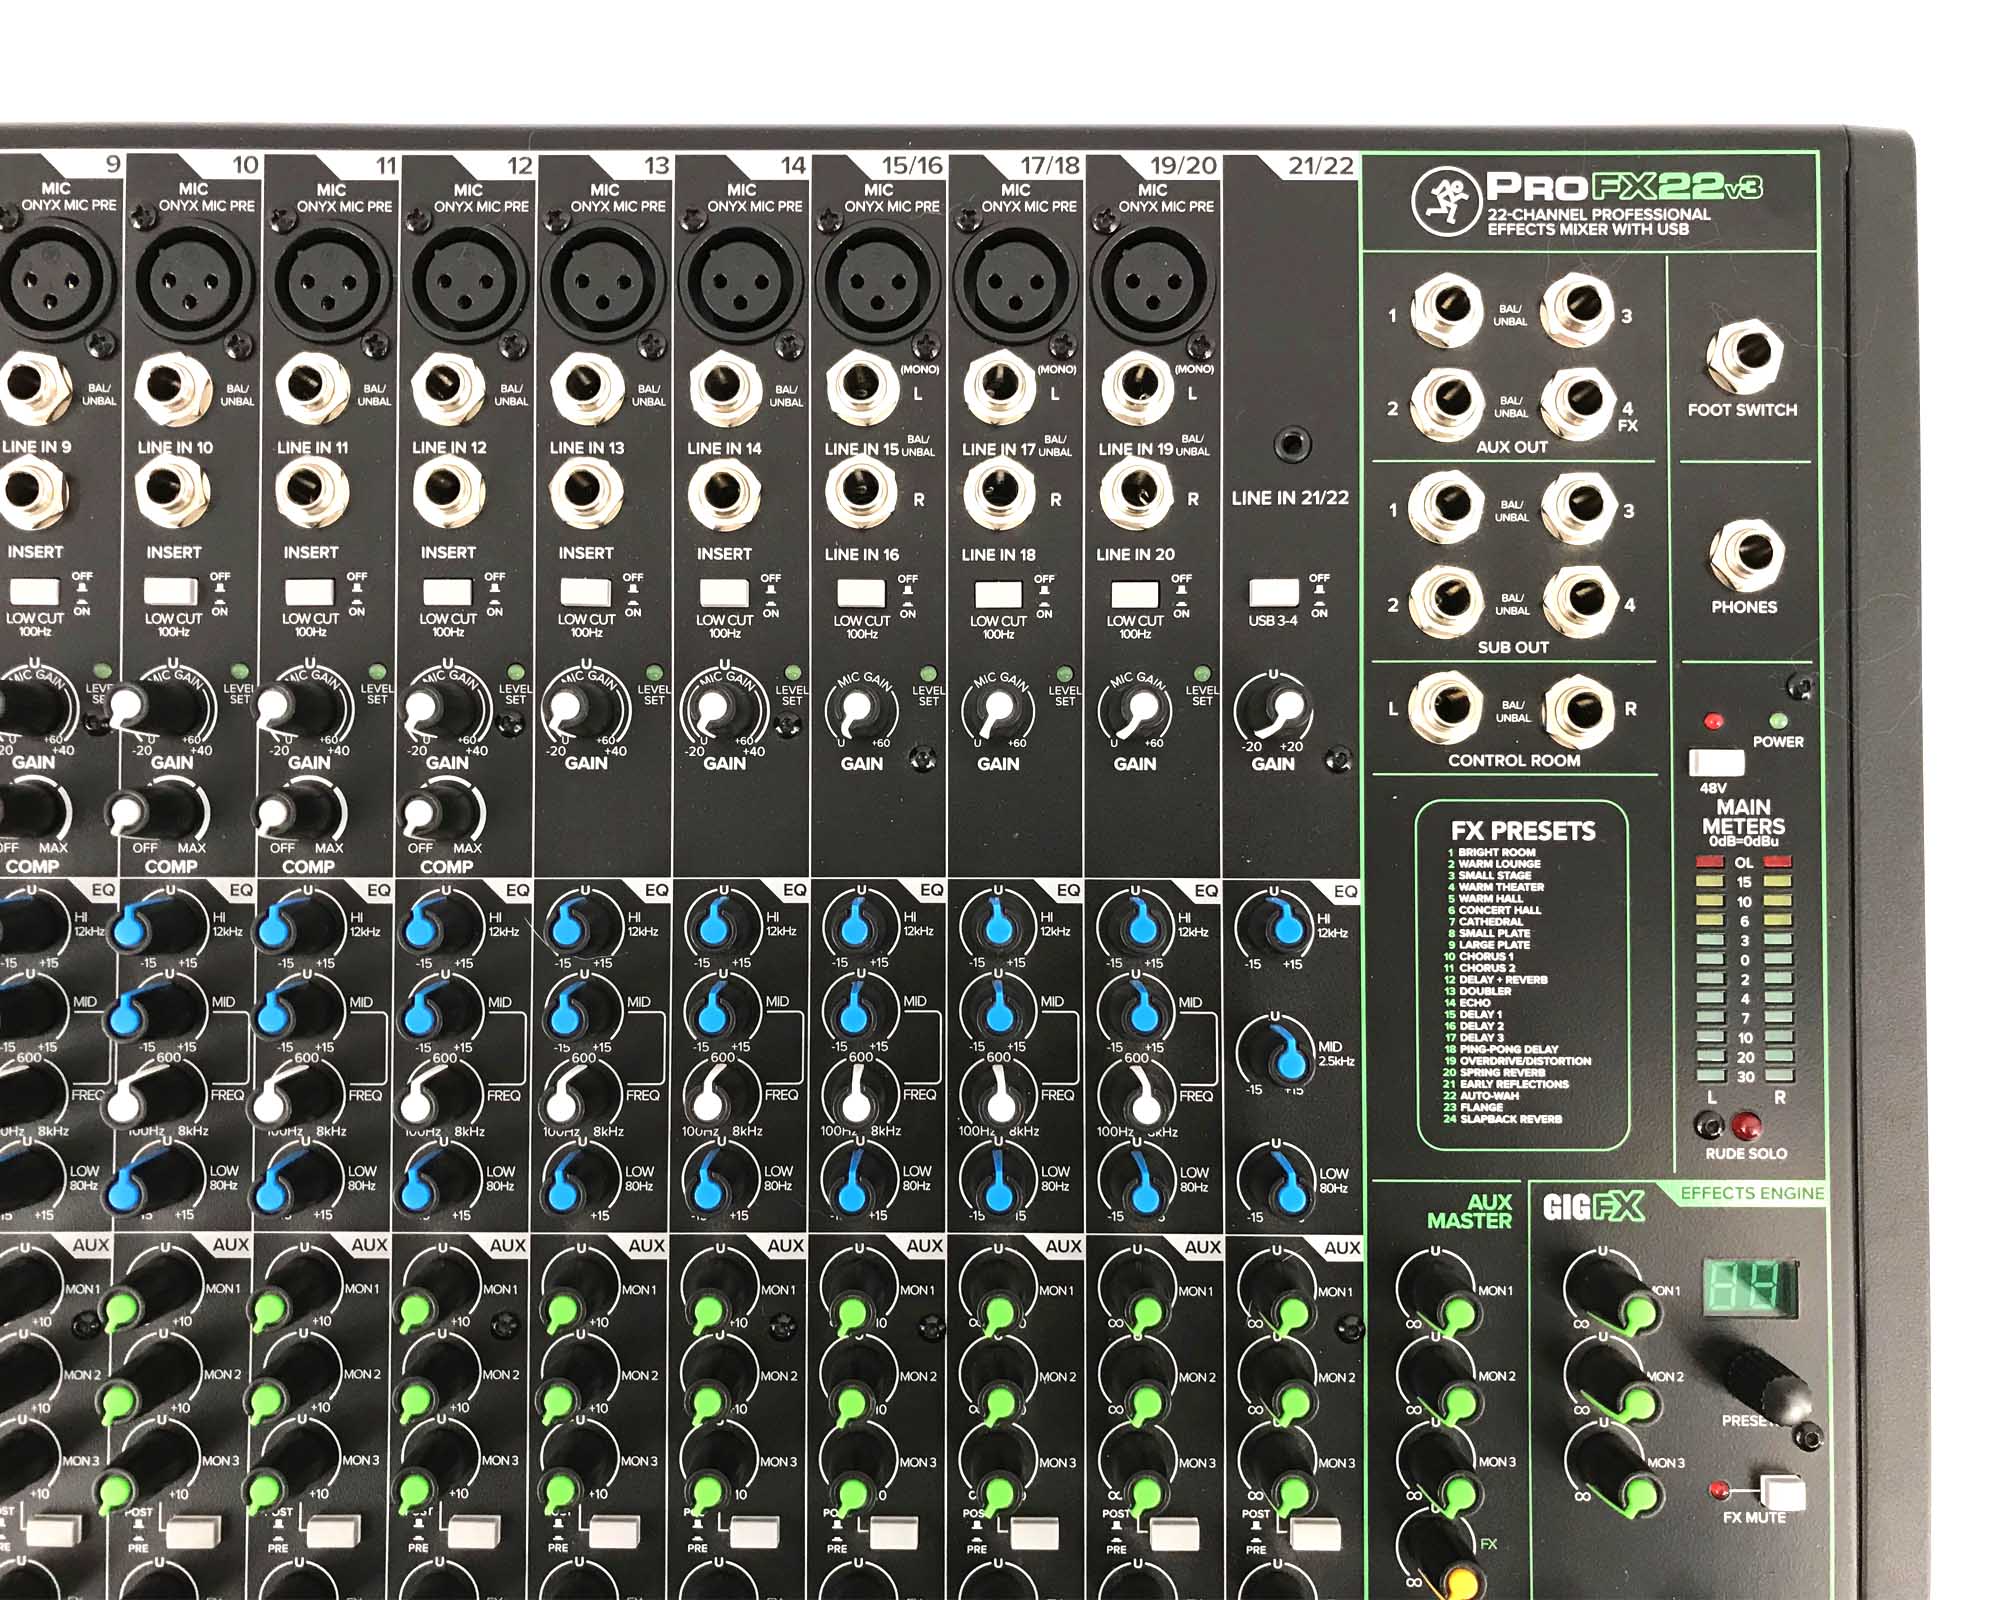Screen dimensions: 2000x1600
Task: Click LINE IN 21/22 mini jack
Action: (x=1294, y=444)
